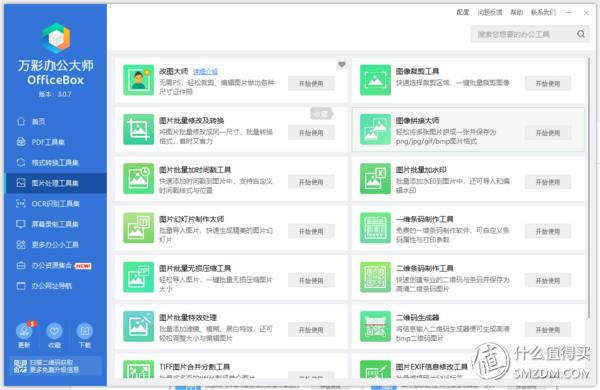This screenshot has height=390, width=600.
Task: Click the tool list vertical scrollbar
Action: 589,188
